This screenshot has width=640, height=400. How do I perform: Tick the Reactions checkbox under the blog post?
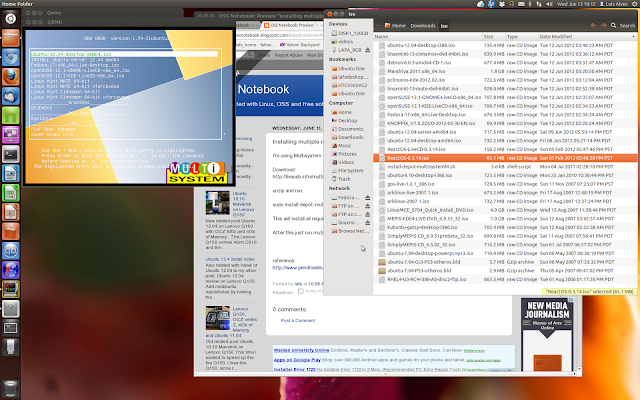[x=301, y=291]
